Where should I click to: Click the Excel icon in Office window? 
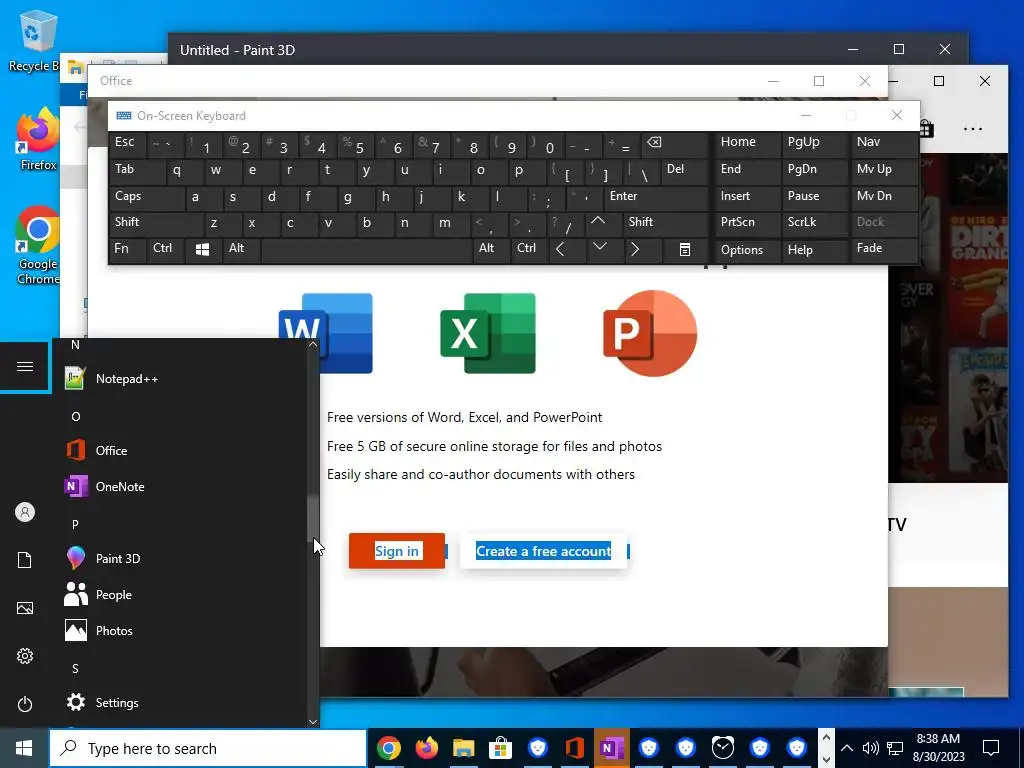(488, 333)
